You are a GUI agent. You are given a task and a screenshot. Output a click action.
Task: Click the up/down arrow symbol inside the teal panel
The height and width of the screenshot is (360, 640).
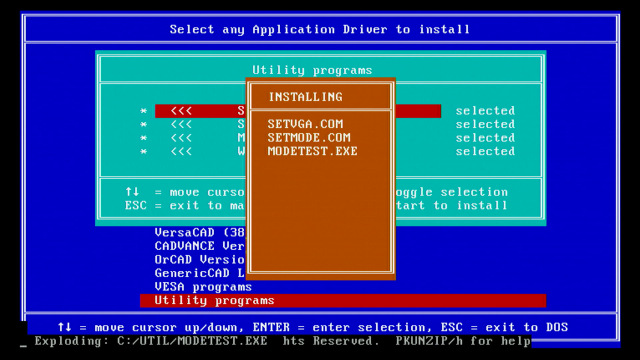[132, 192]
